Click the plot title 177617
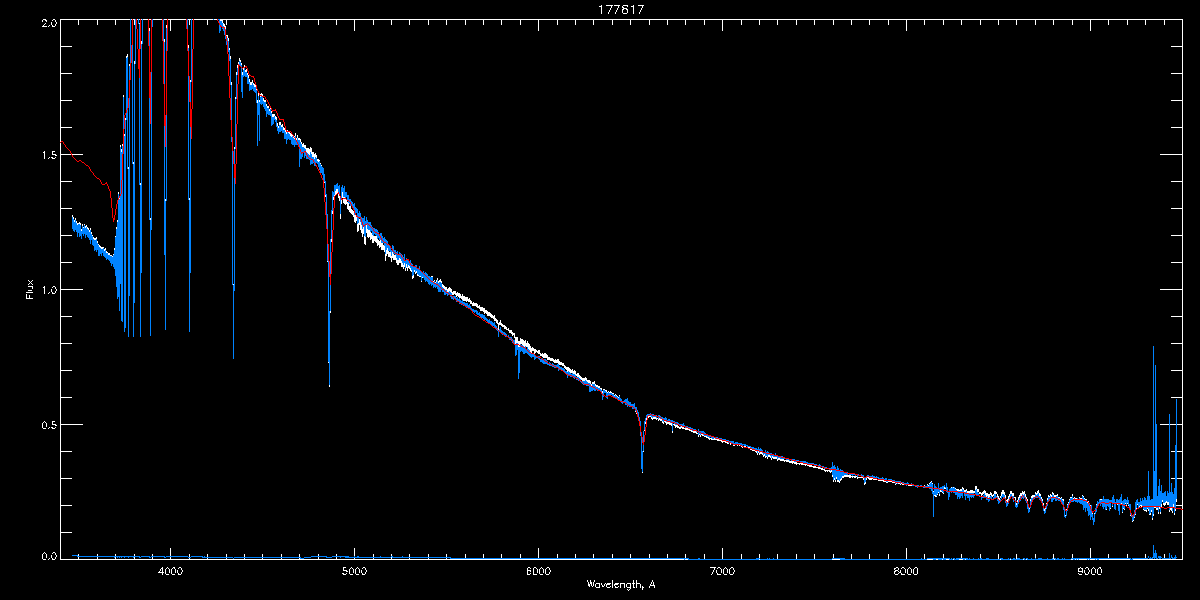 [x=621, y=11]
